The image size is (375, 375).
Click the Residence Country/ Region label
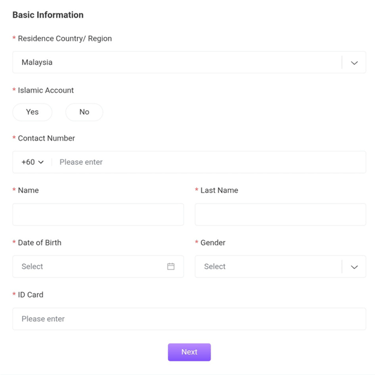(x=65, y=39)
